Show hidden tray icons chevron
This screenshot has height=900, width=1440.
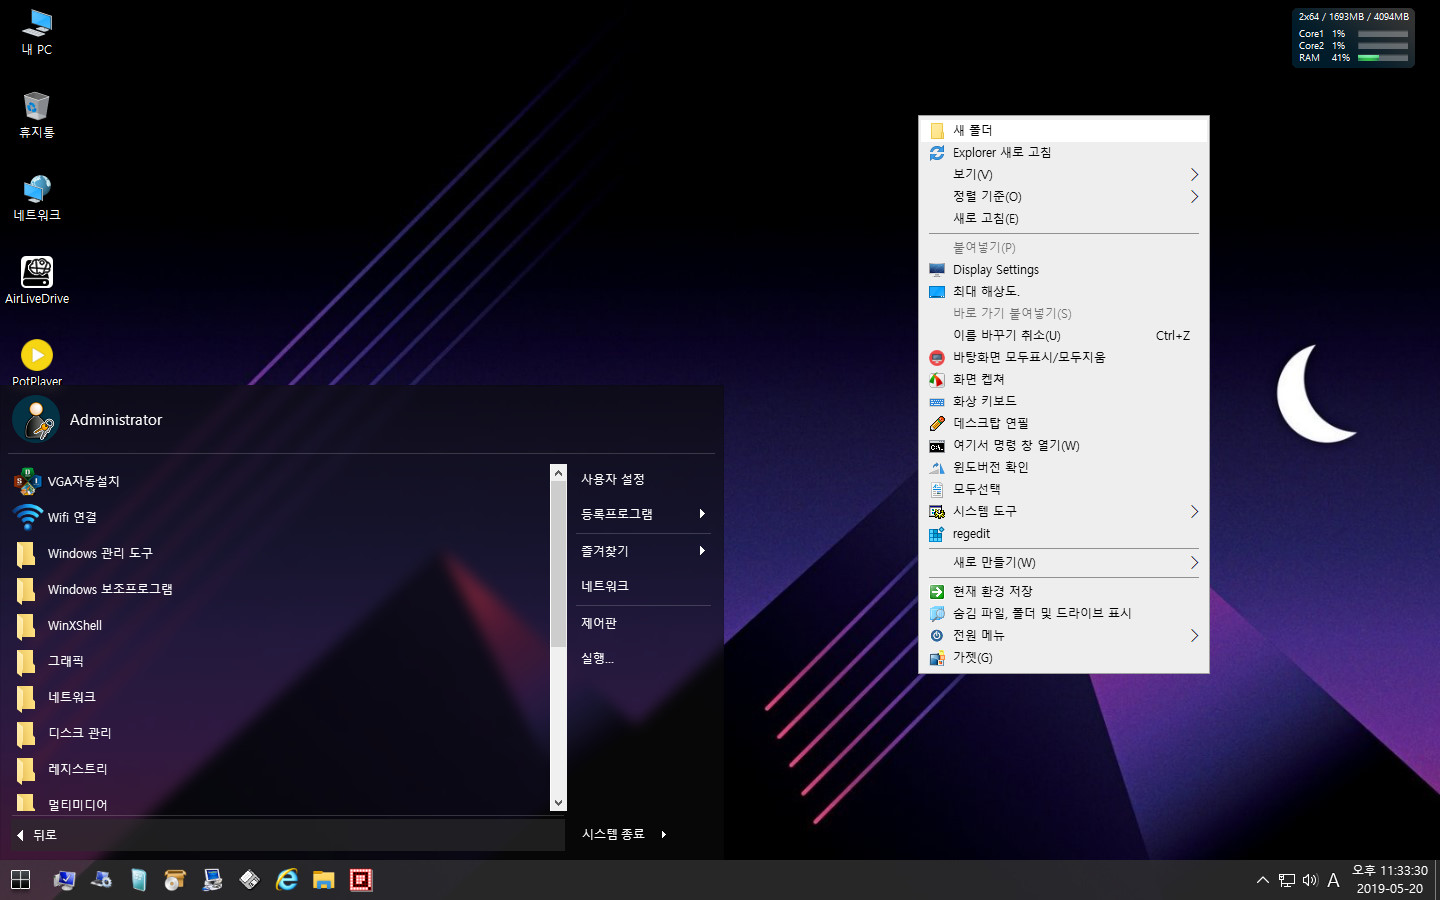pyautogui.click(x=1262, y=880)
